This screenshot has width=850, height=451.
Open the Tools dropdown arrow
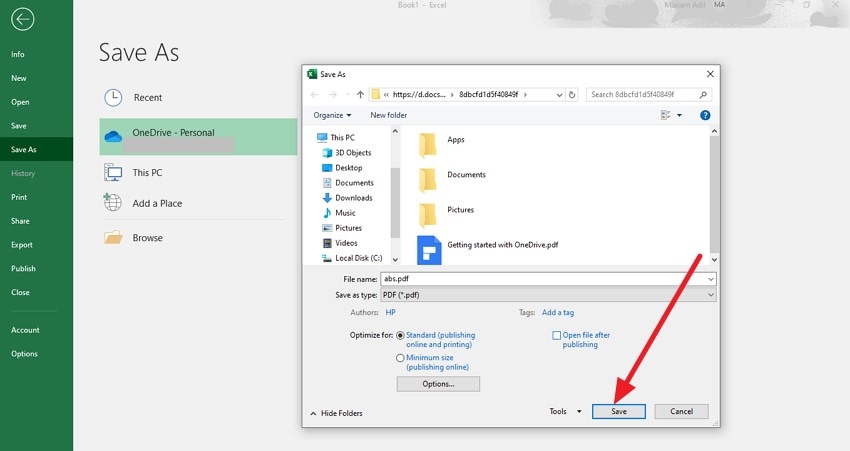(579, 411)
